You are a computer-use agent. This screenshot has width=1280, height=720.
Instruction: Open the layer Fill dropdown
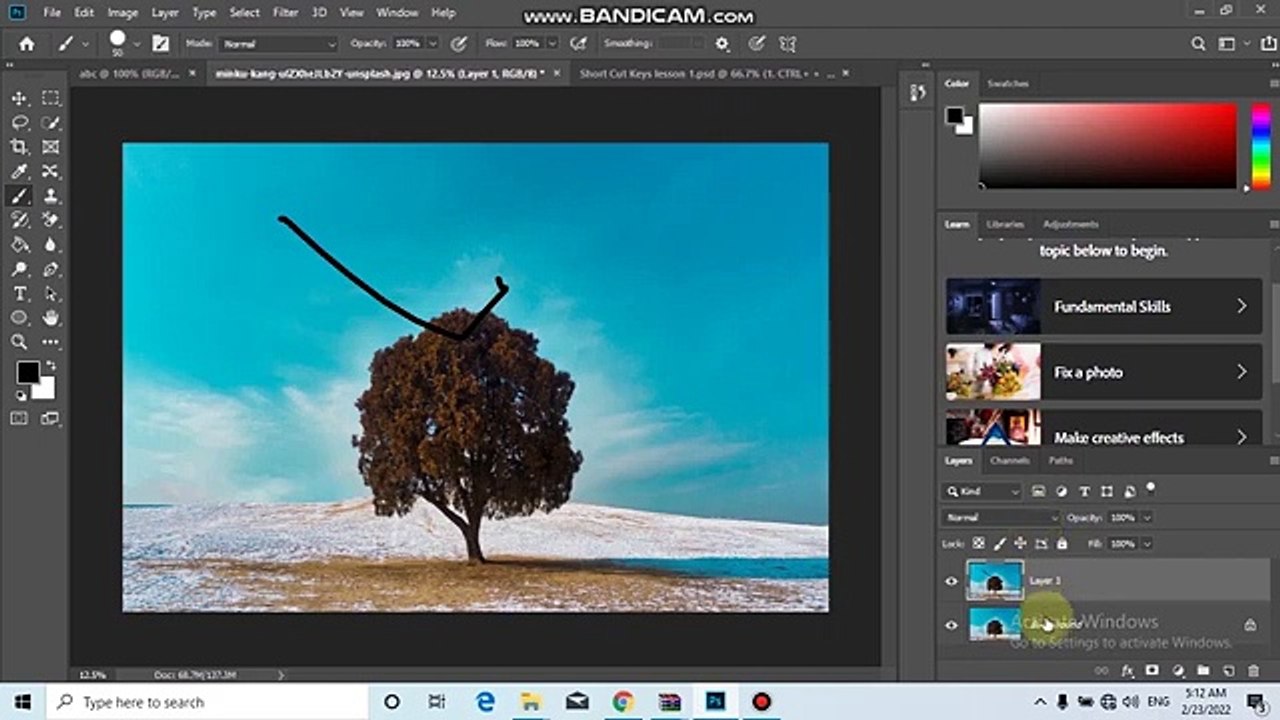pyautogui.click(x=1146, y=543)
